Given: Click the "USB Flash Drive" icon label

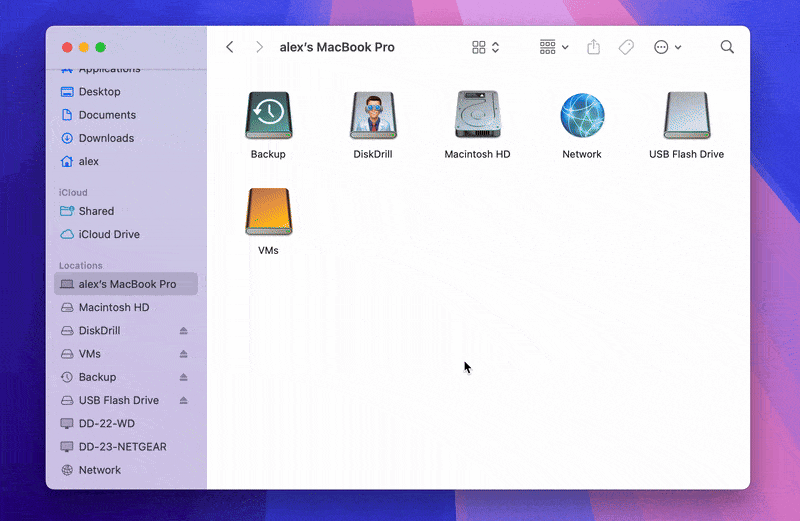Looking at the screenshot, I should pyautogui.click(x=687, y=154).
